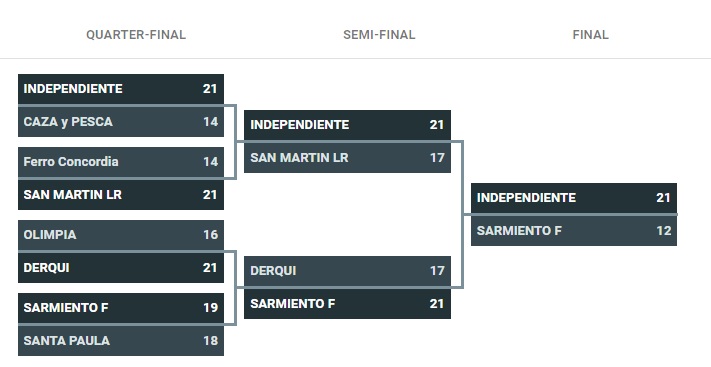This screenshot has height=367, width=711.
Task: Select the FINAL column header
Action: [590, 35]
